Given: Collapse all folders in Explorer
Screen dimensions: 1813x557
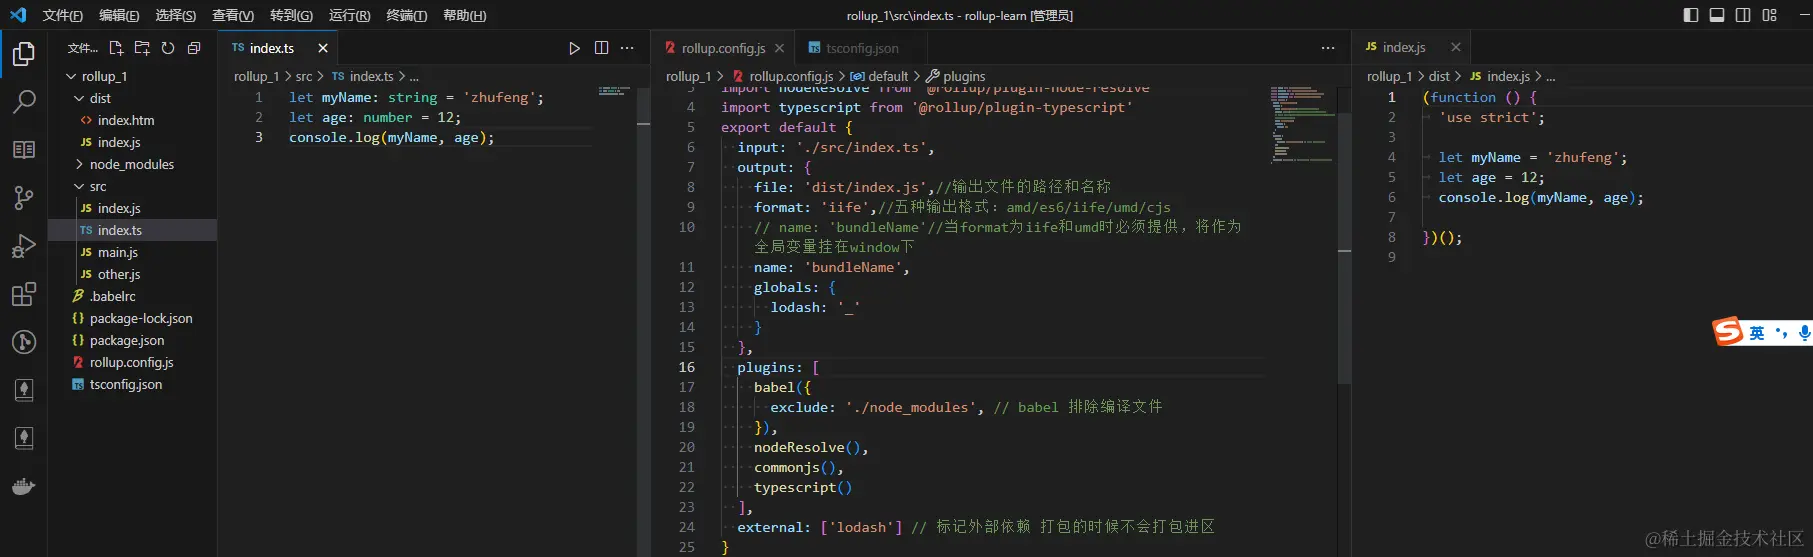Looking at the screenshot, I should pos(194,48).
